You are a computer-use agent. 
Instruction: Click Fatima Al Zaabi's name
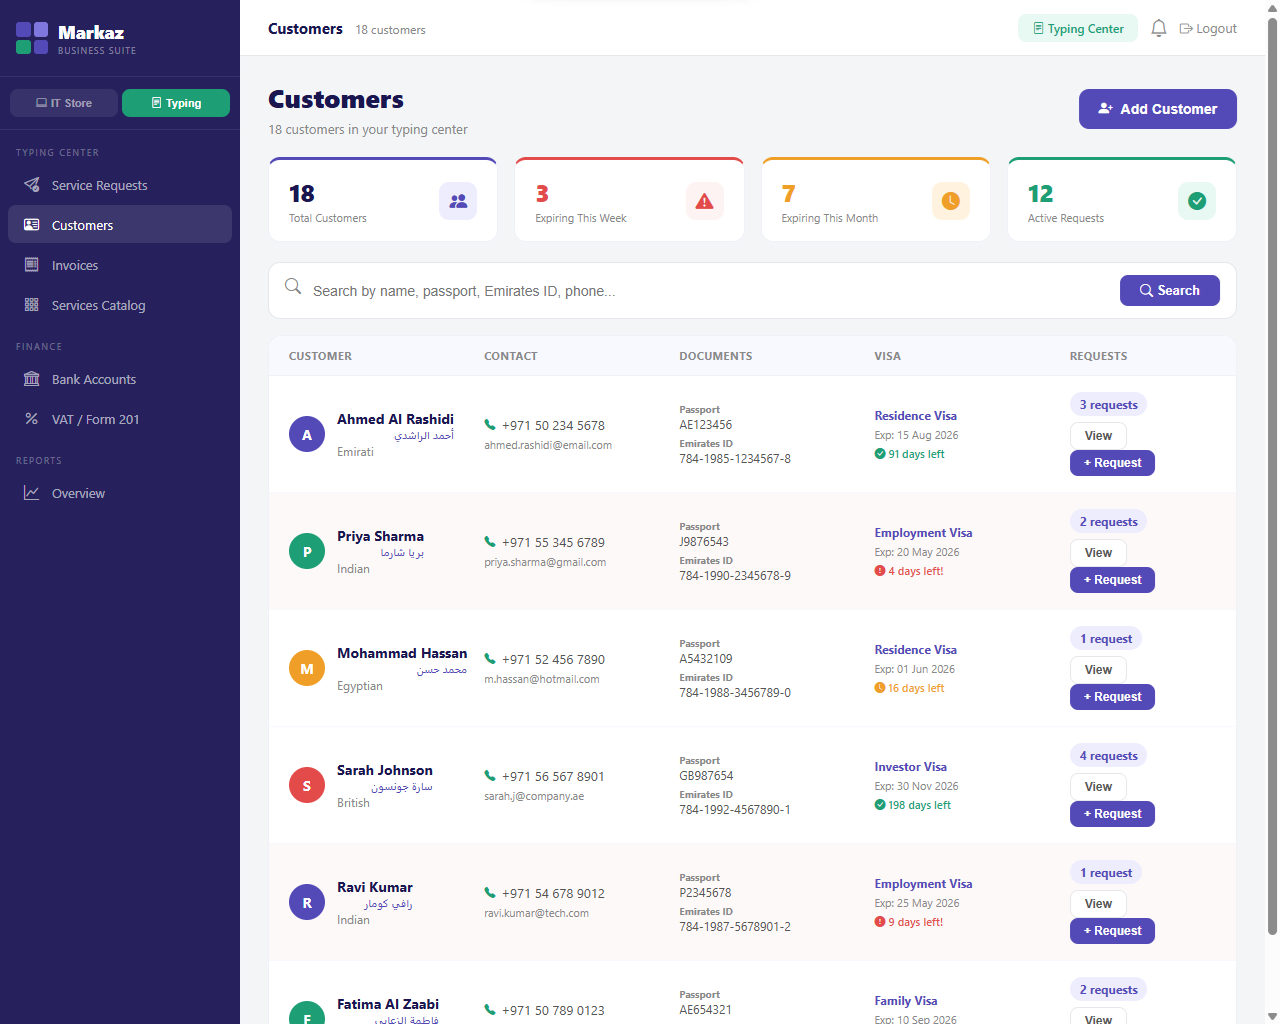(x=388, y=1004)
